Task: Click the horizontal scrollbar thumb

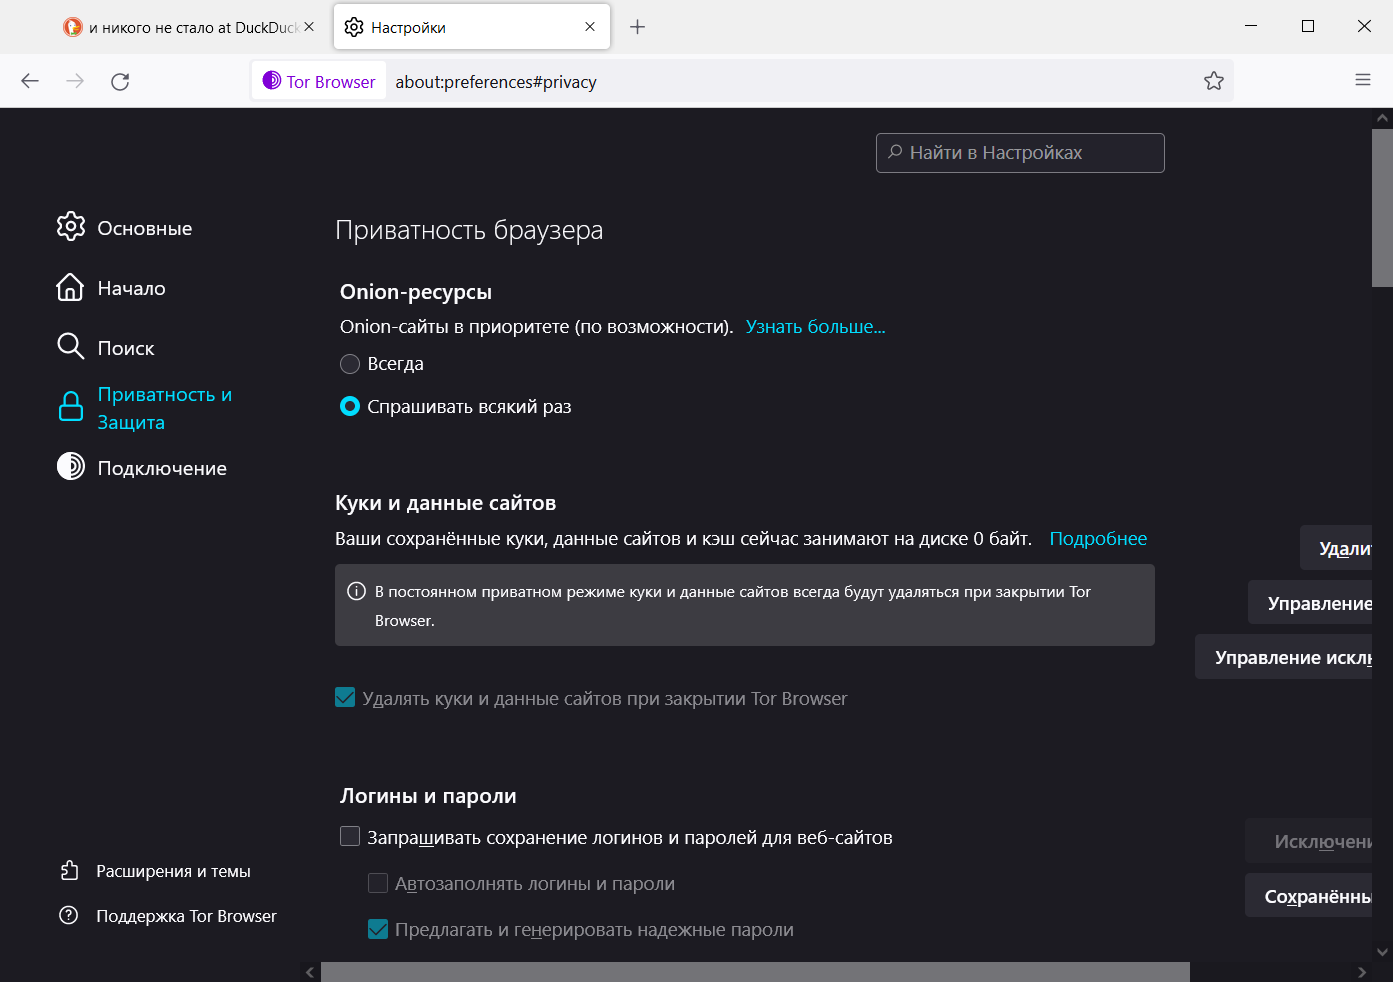Action: tap(755, 972)
